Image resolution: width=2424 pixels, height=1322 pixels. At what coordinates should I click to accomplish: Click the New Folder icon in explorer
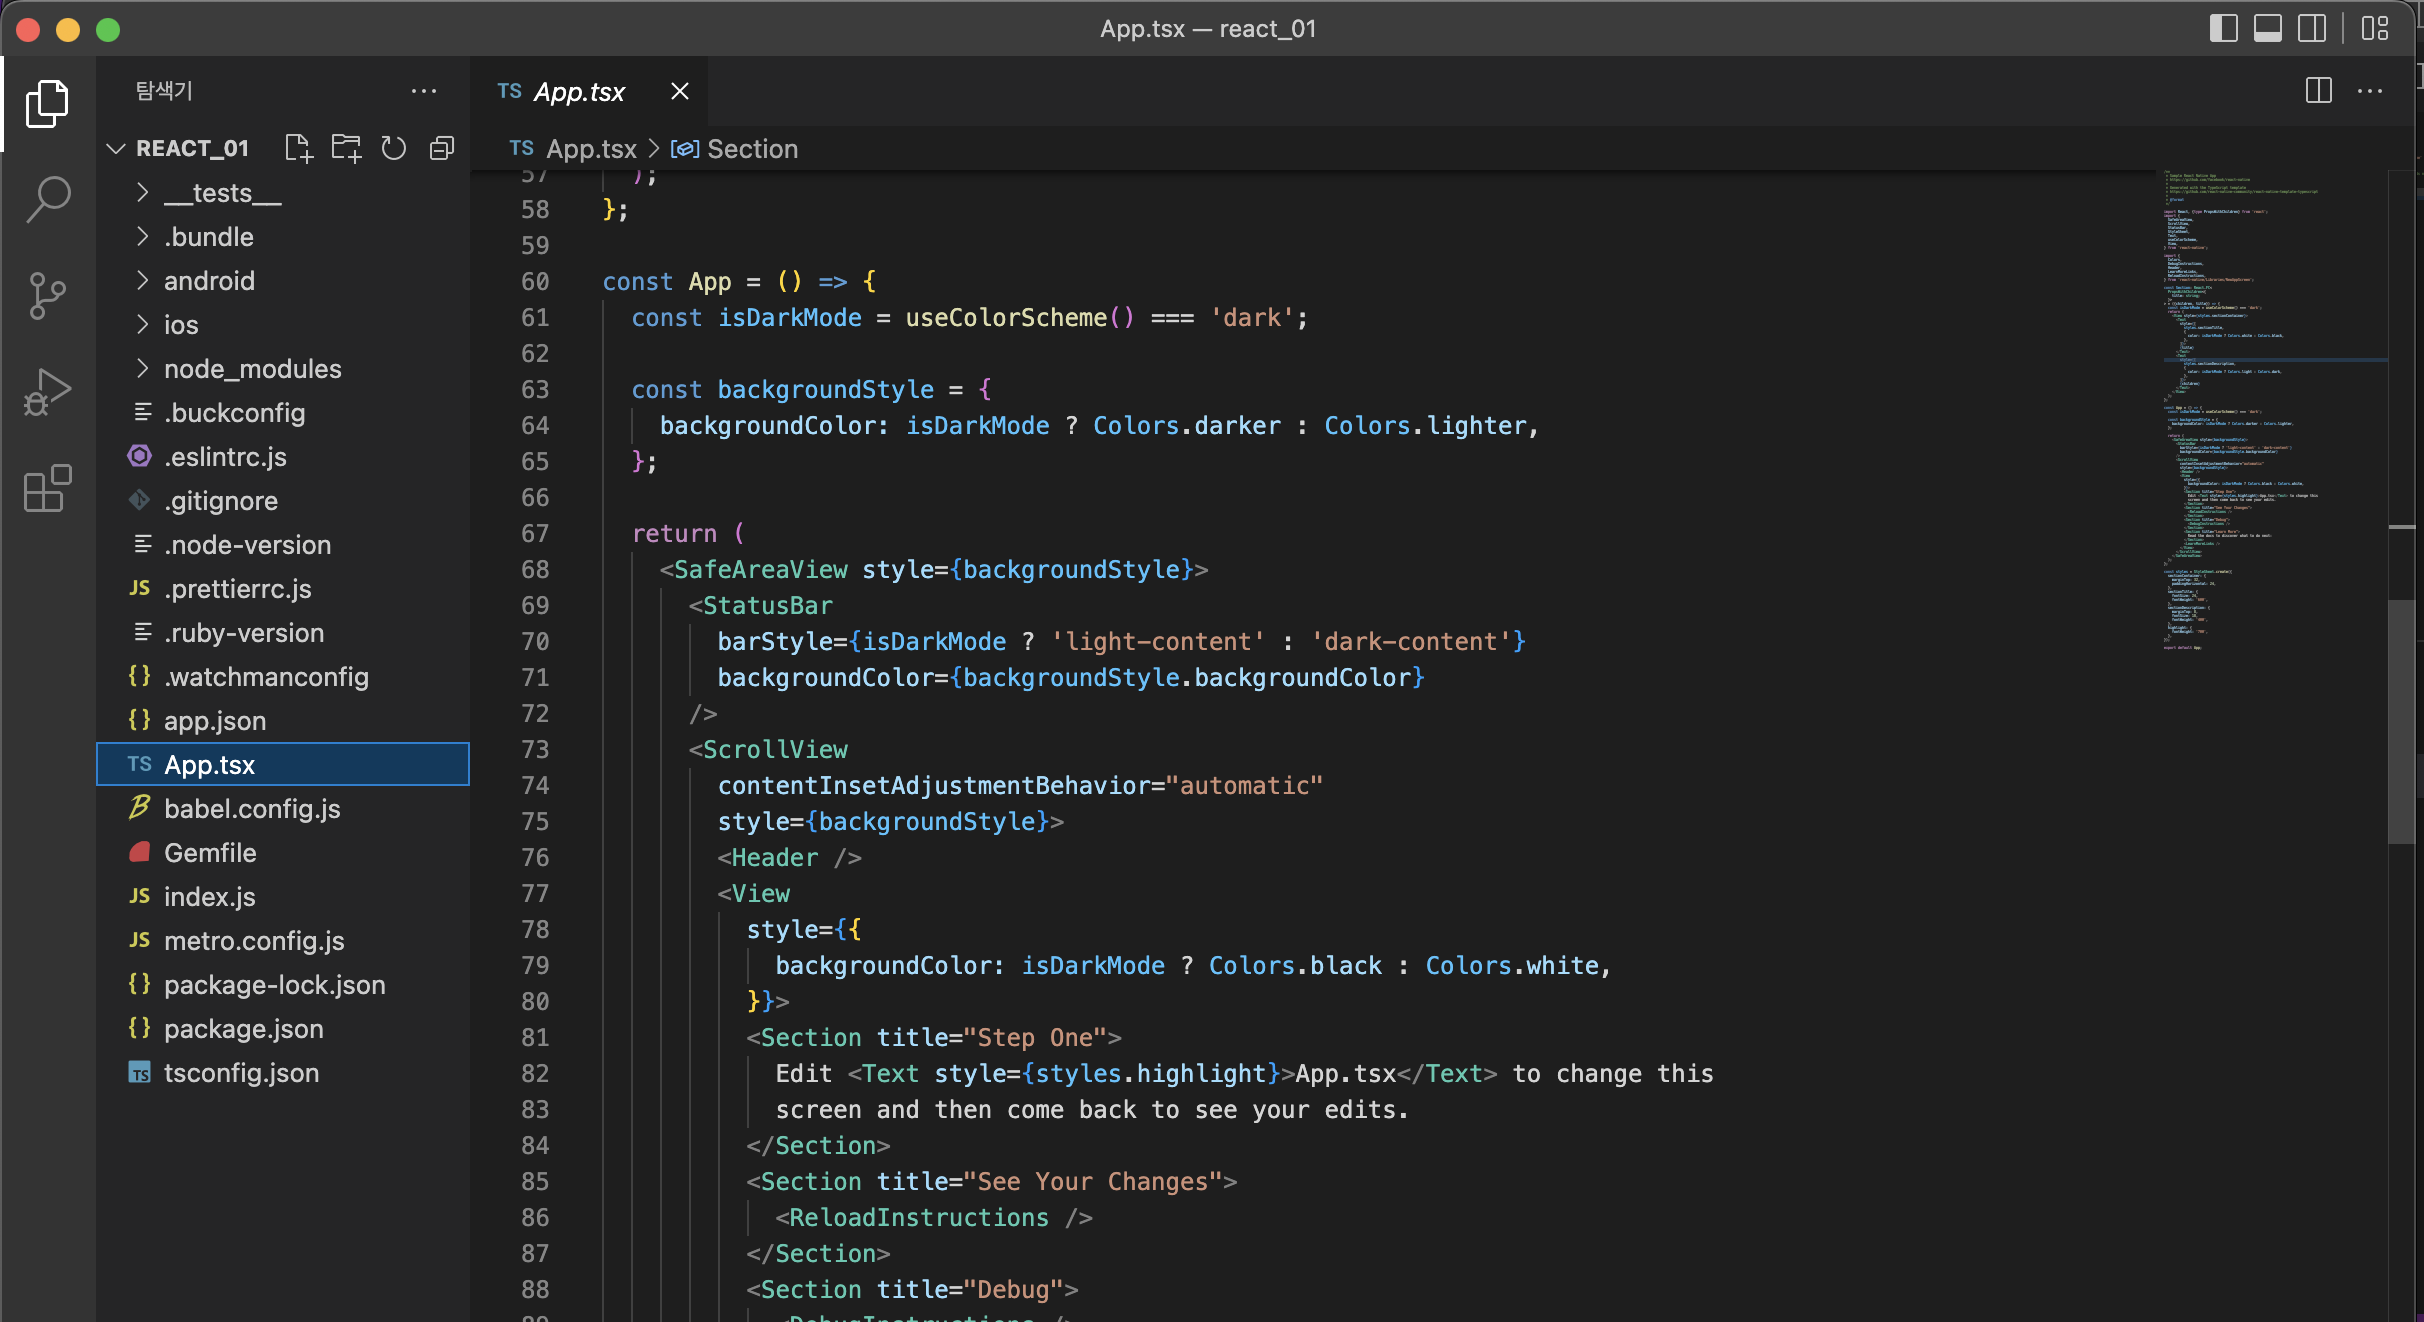click(346, 149)
